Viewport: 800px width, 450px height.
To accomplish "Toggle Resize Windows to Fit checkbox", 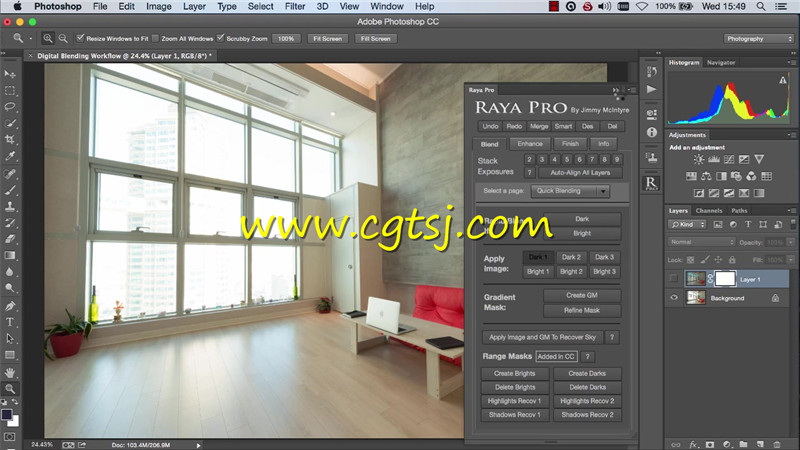I will point(80,38).
